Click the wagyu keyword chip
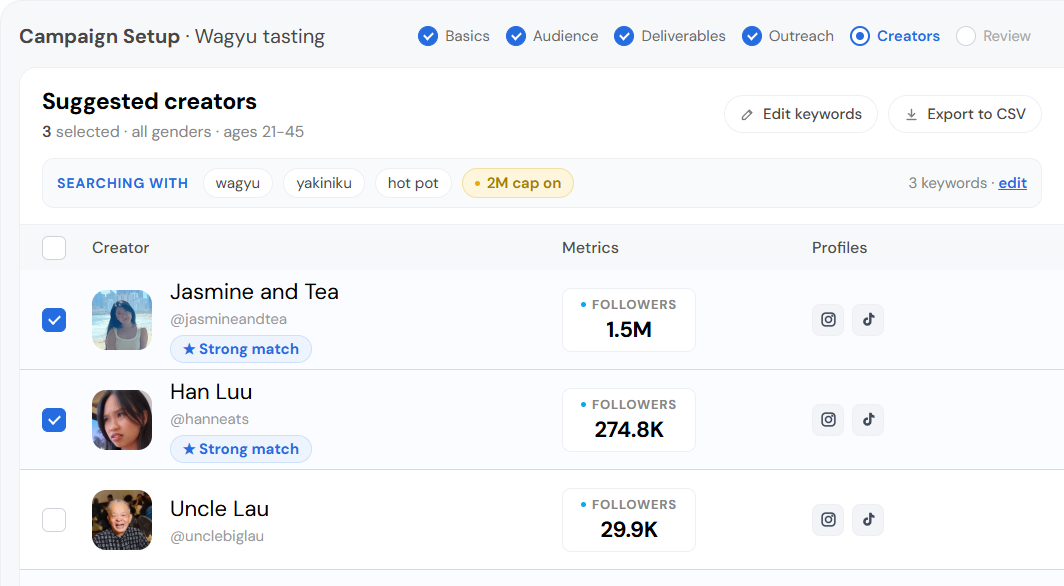This screenshot has height=586, width=1064. (x=238, y=183)
